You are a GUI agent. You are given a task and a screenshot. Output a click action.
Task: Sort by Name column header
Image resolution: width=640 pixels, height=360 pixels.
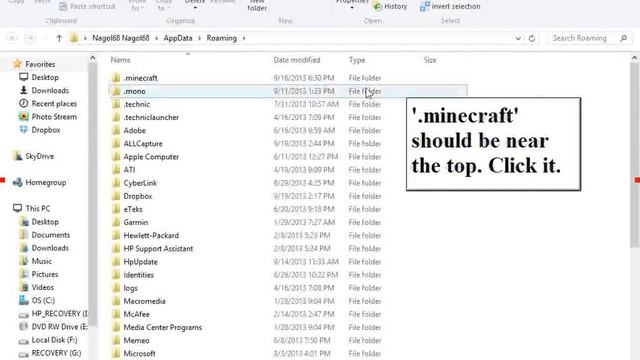(120, 60)
